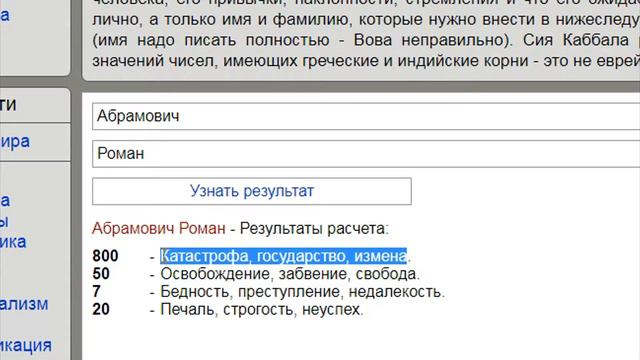Image resolution: width=640 pixels, height=360 pixels.
Task: Click the number 50 in results
Action: click(101, 274)
